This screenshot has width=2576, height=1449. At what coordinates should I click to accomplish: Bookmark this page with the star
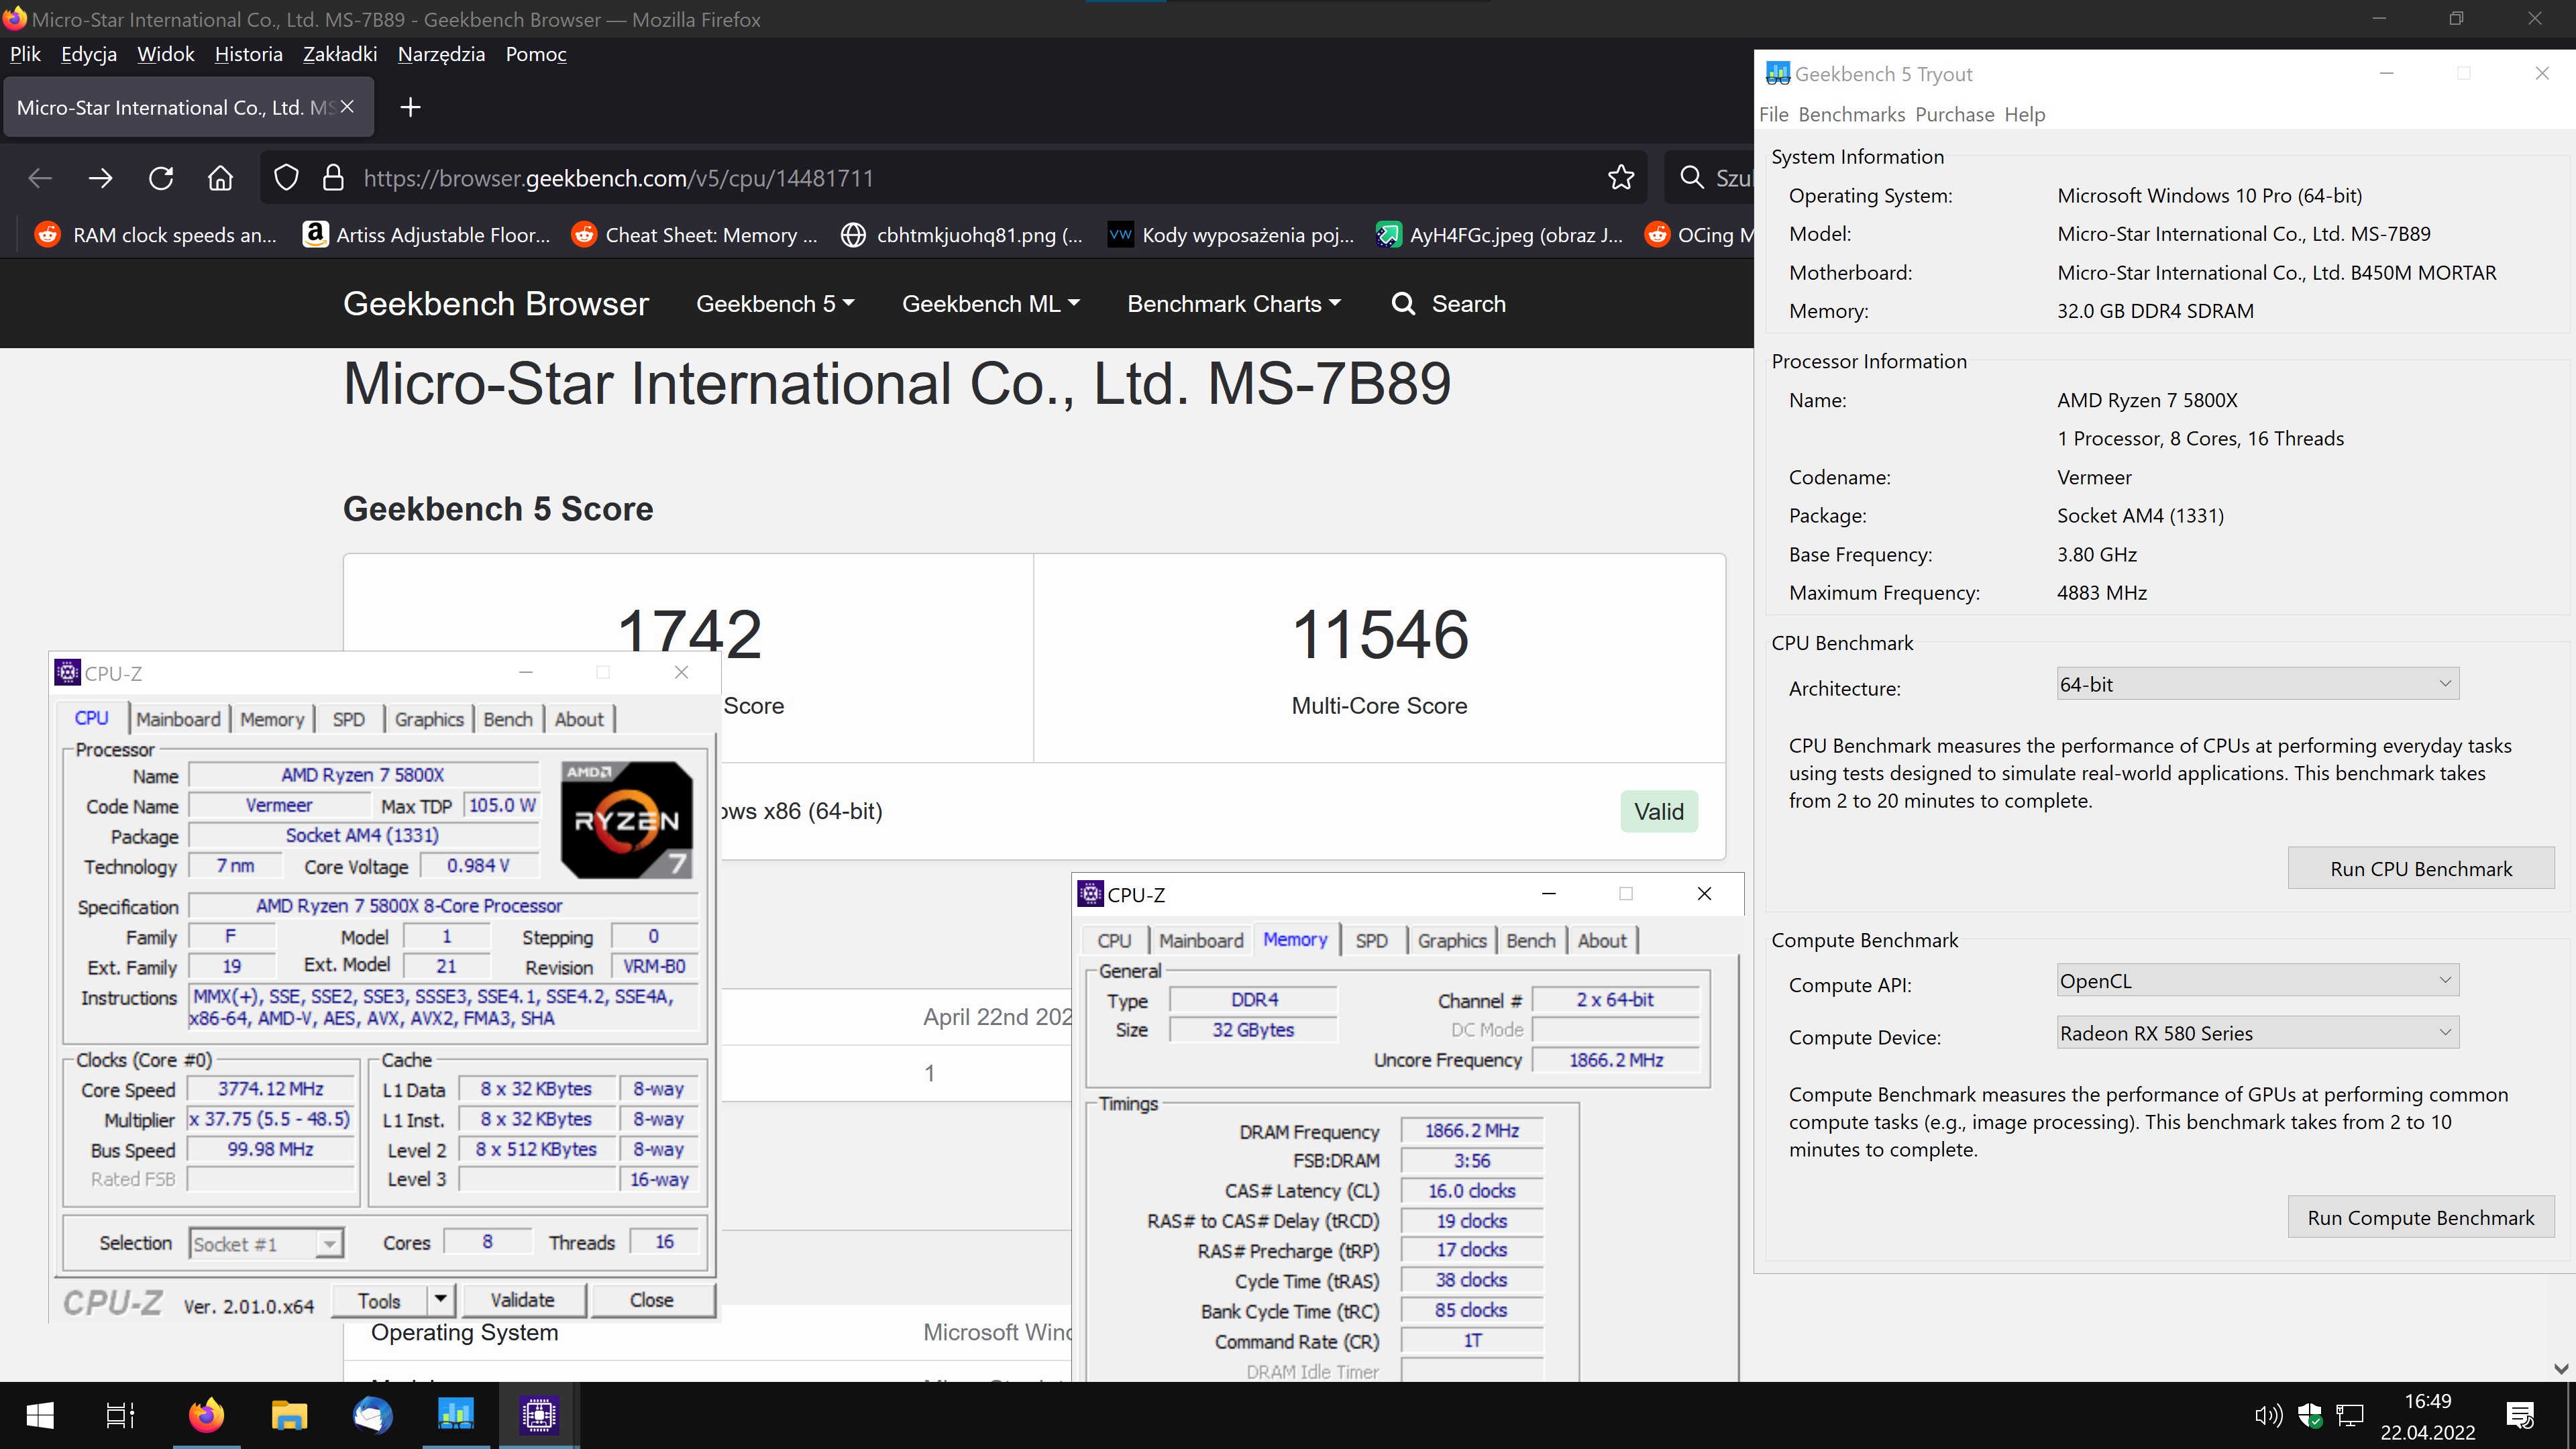[1621, 178]
